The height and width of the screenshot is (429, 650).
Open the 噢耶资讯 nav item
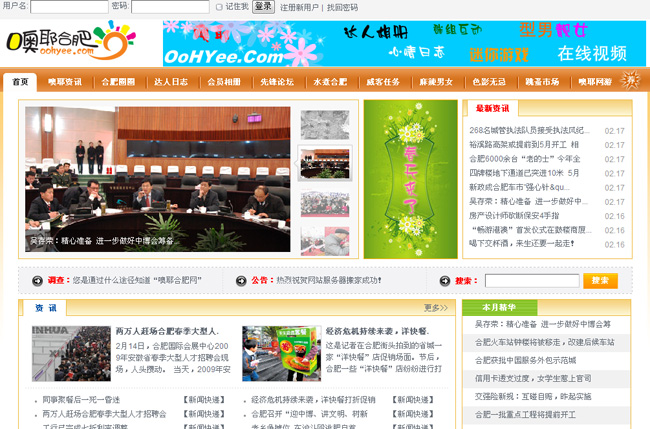(x=65, y=82)
